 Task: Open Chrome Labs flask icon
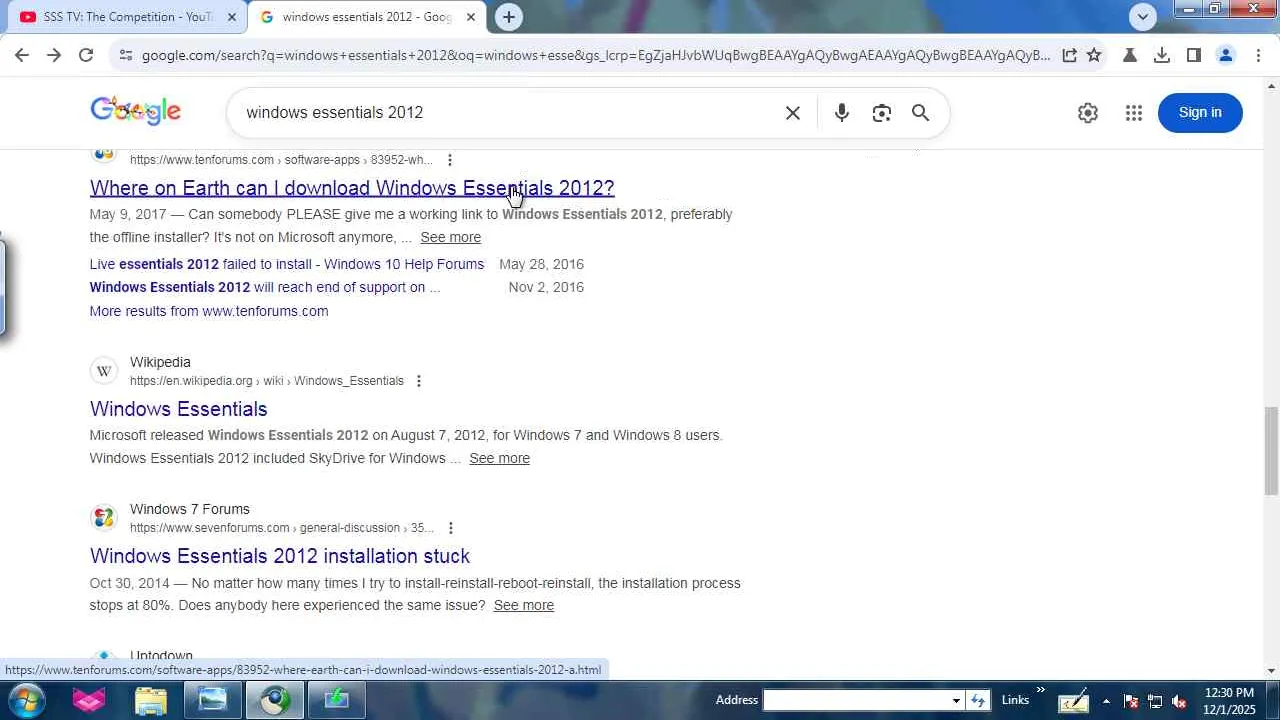(x=1130, y=56)
